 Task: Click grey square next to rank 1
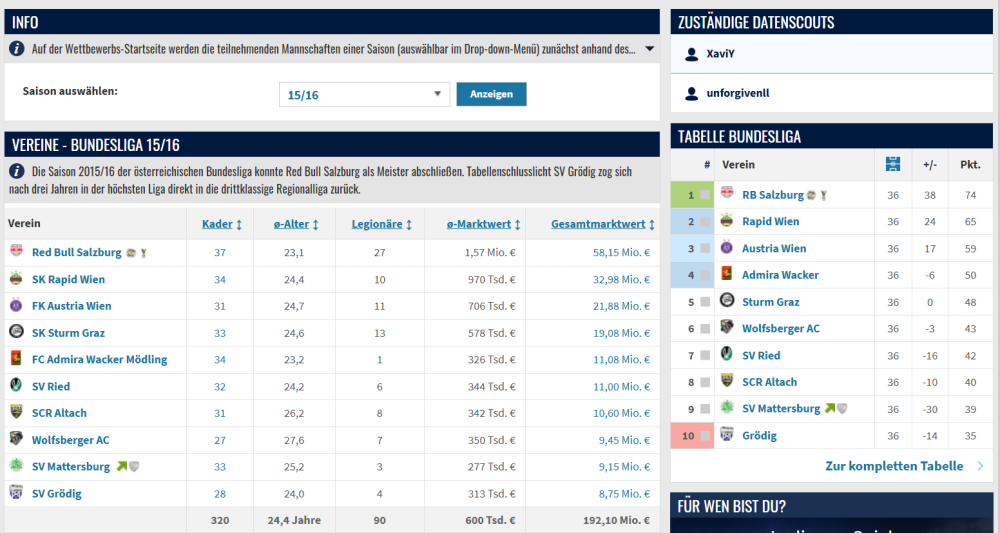coord(705,195)
